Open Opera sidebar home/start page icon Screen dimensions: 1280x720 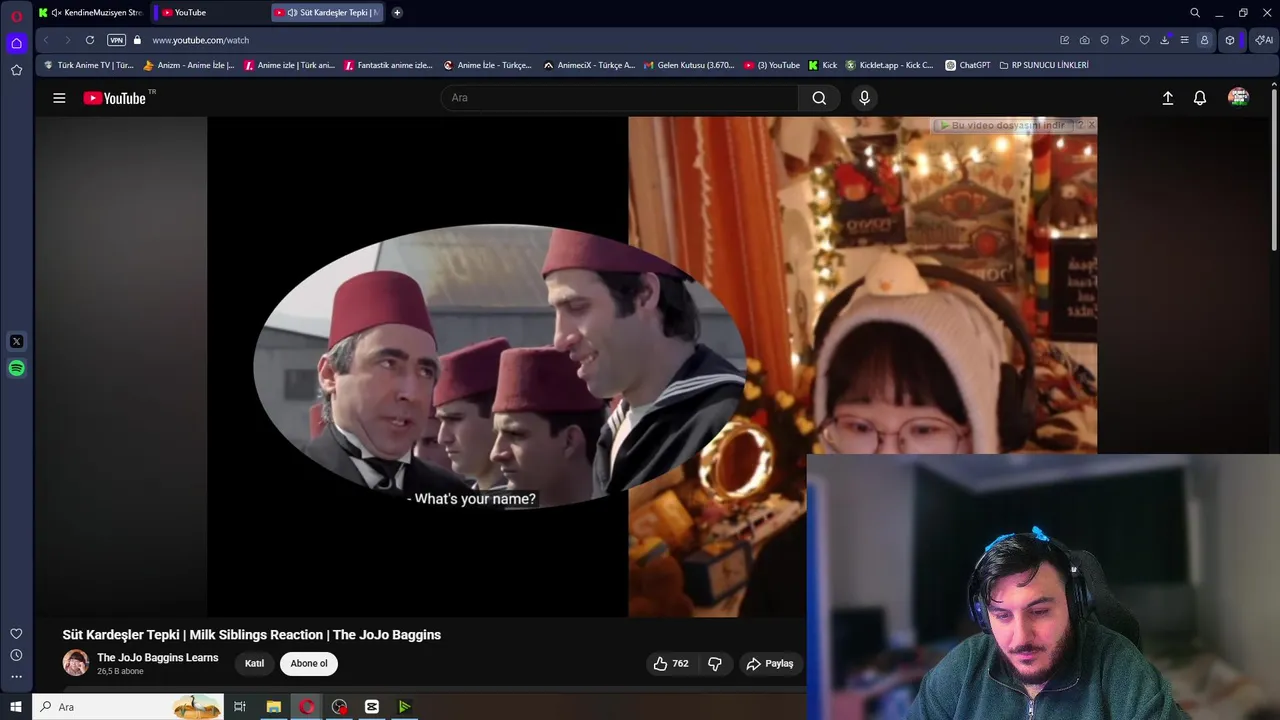click(x=16, y=43)
